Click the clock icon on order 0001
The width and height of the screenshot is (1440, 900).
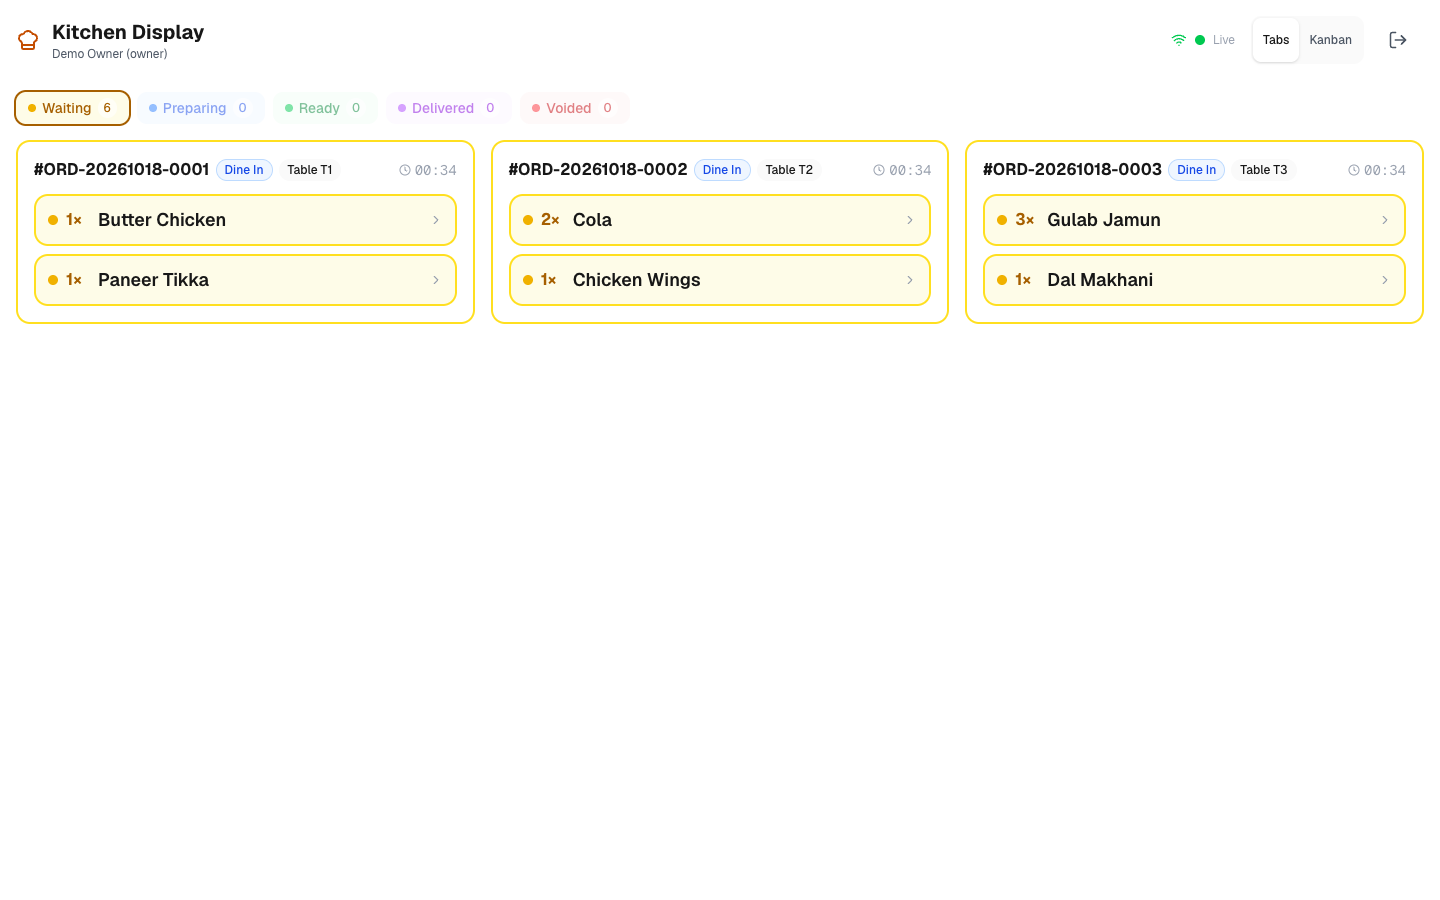tap(405, 170)
